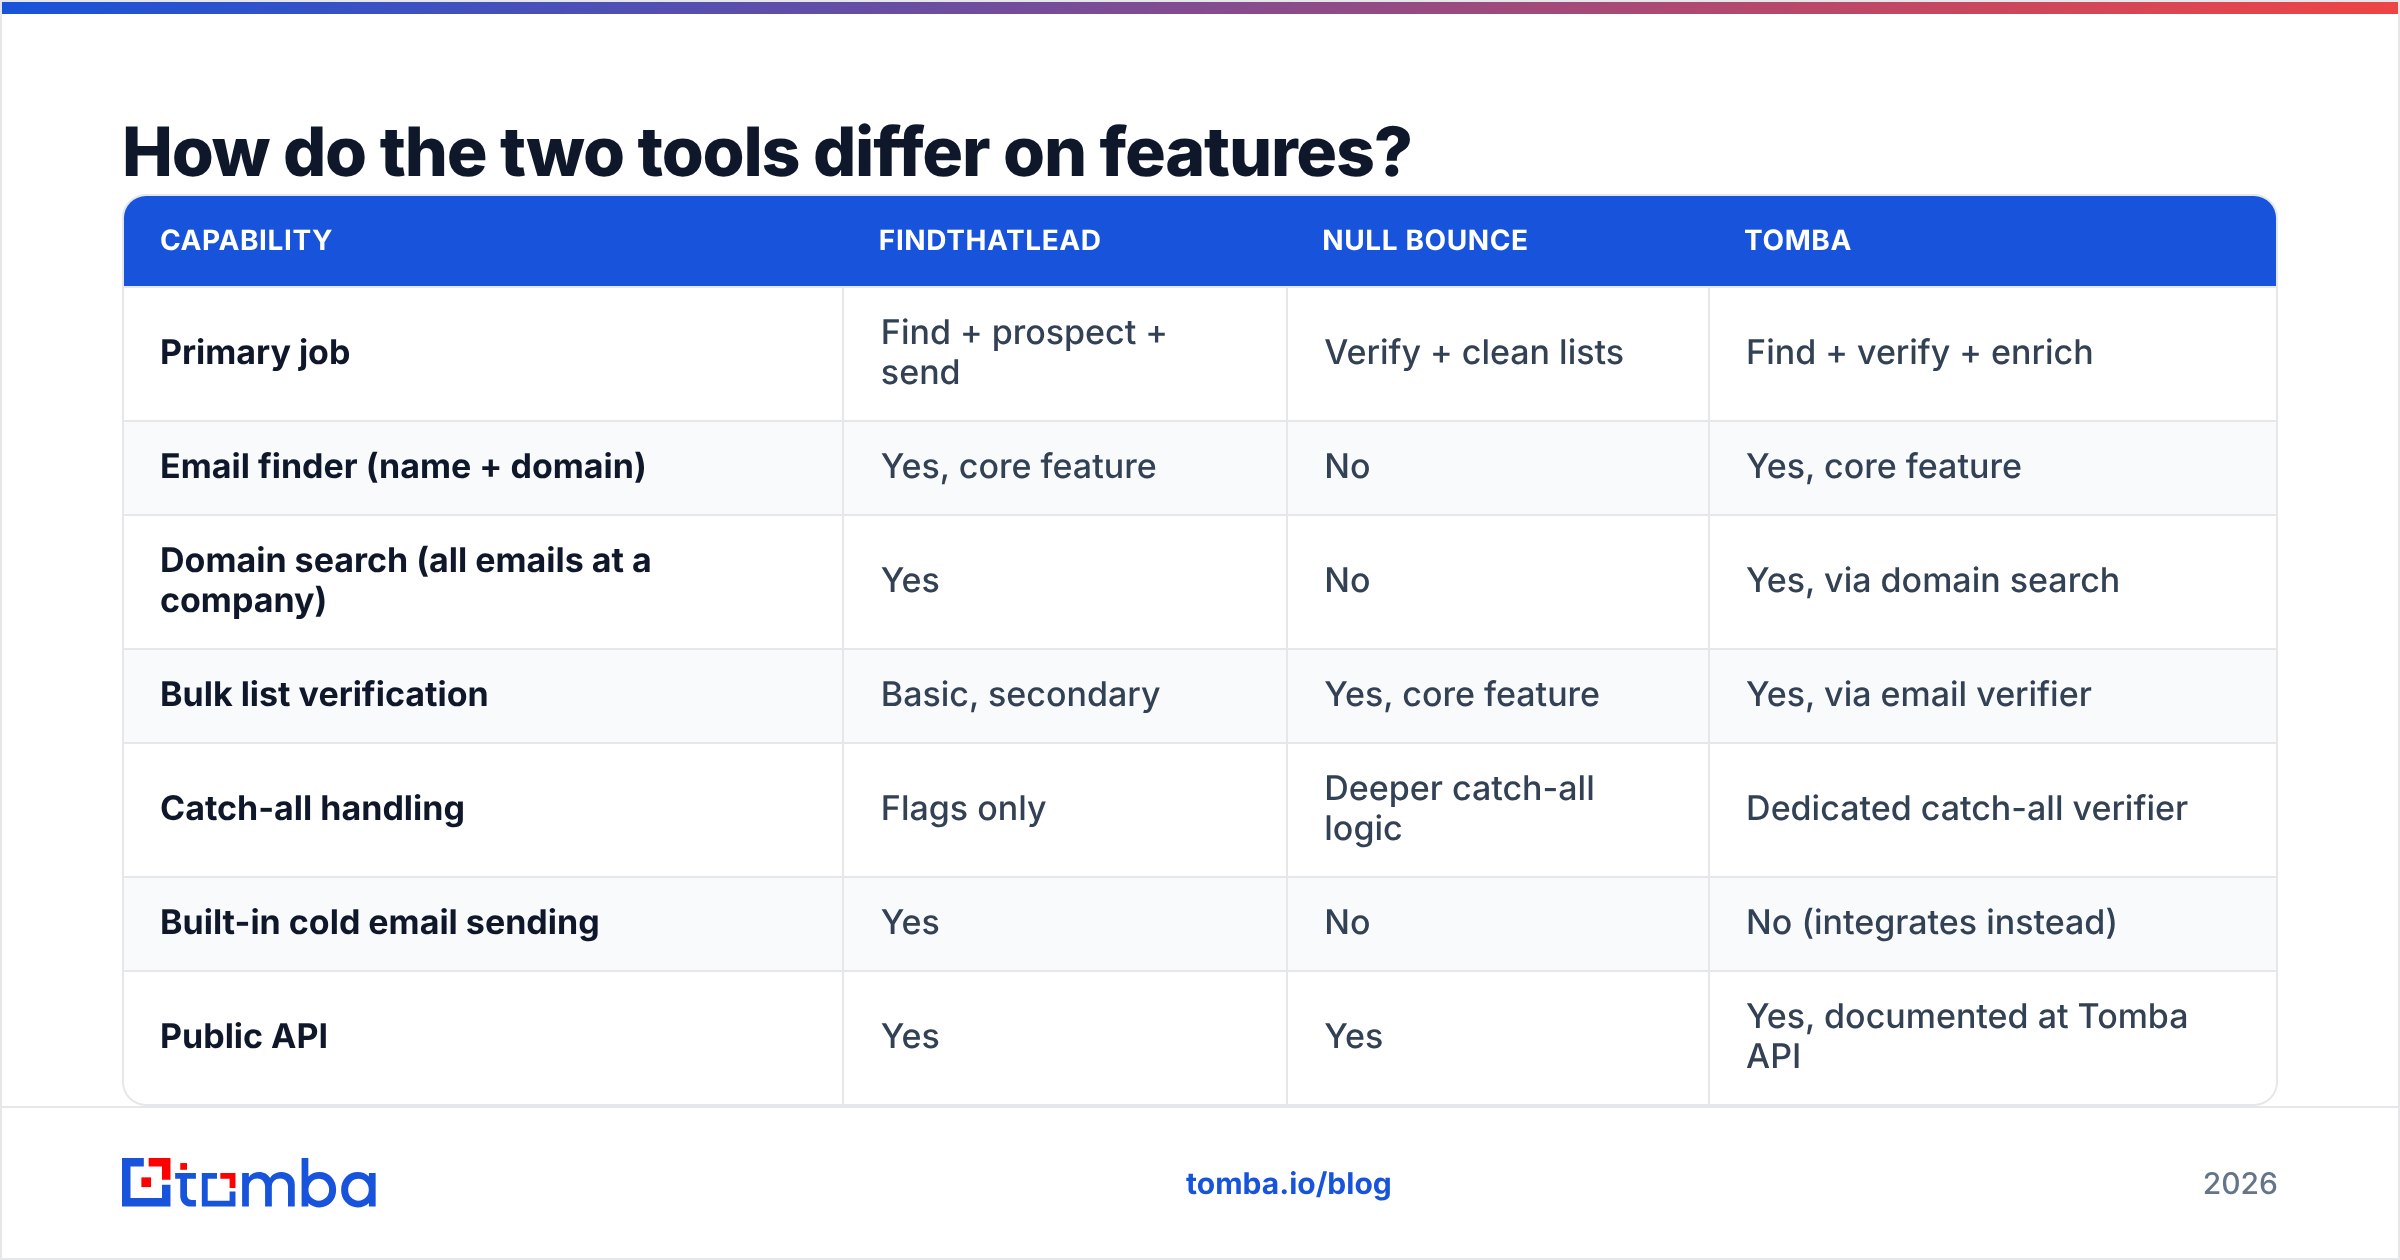Click 'Yes, via email verifier' cell
2400x1260 pixels.
point(1919,694)
